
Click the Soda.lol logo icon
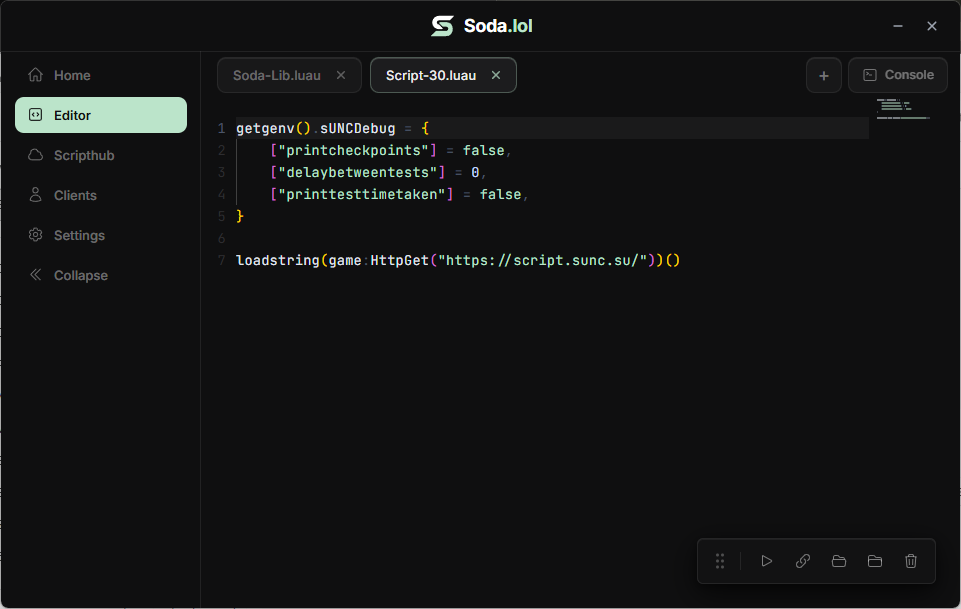(443, 26)
